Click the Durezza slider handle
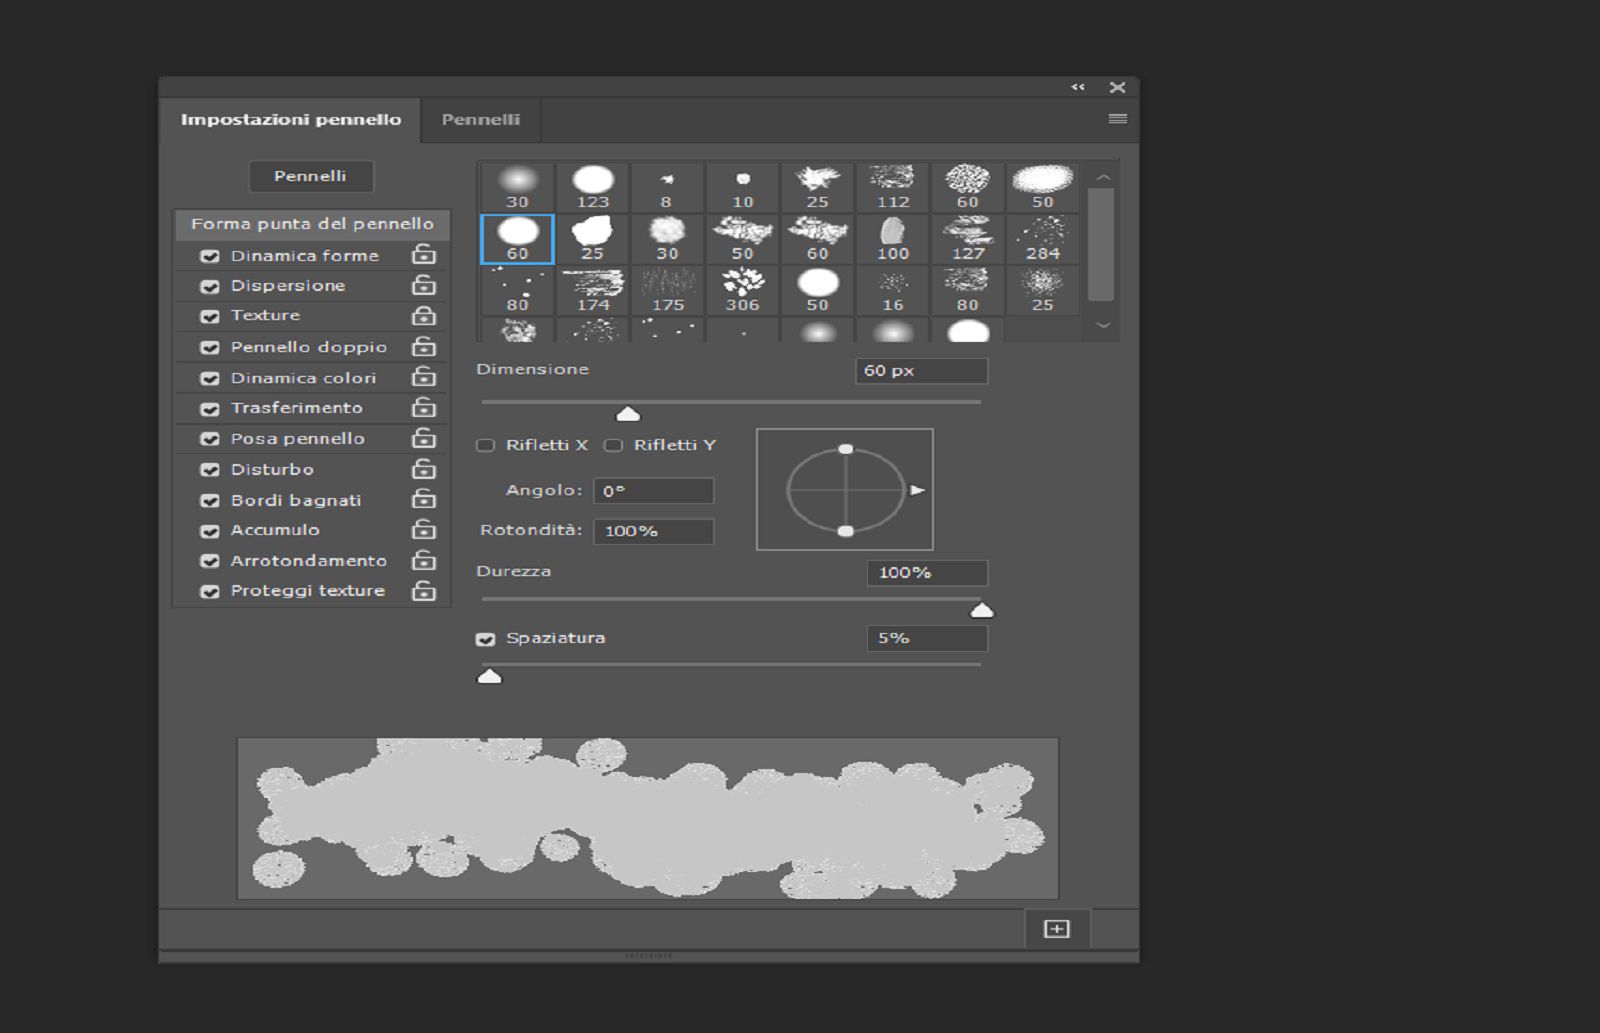This screenshot has height=1033, width=1600. (x=982, y=610)
